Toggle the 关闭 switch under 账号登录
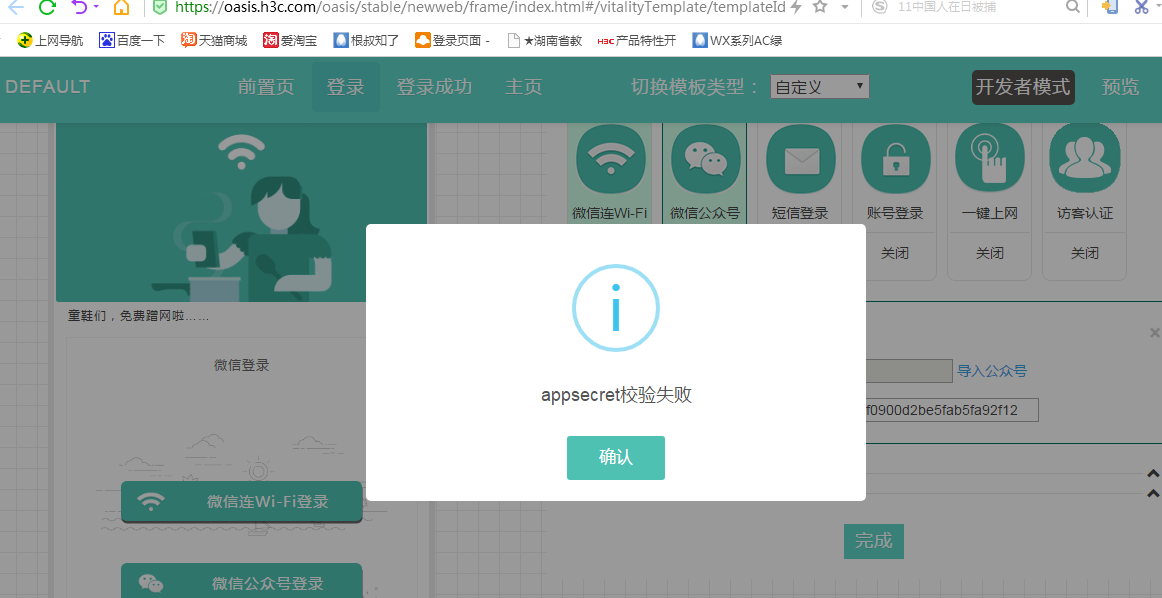The height and width of the screenshot is (598, 1162). coord(895,253)
